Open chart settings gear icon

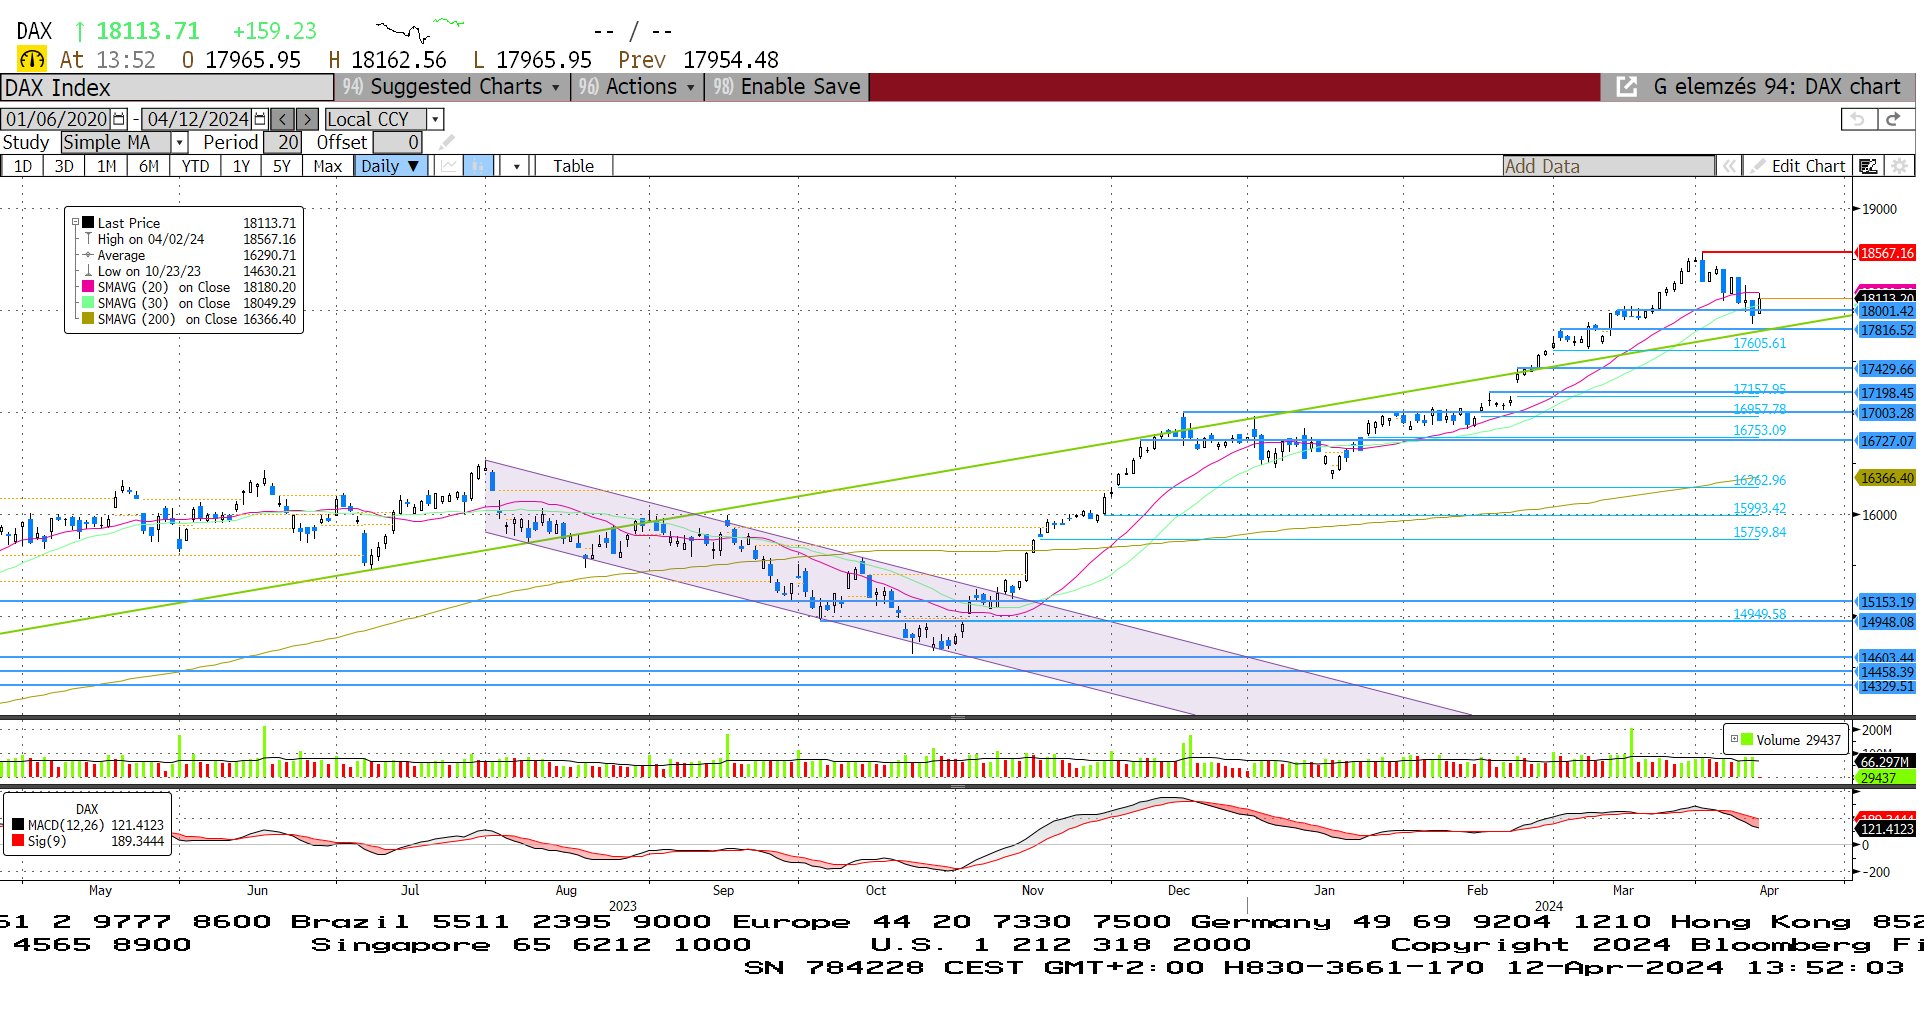click(1899, 166)
